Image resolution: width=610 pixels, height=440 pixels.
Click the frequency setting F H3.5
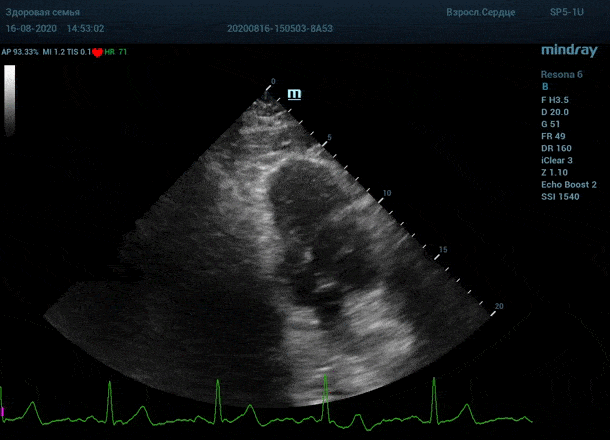coord(555,99)
